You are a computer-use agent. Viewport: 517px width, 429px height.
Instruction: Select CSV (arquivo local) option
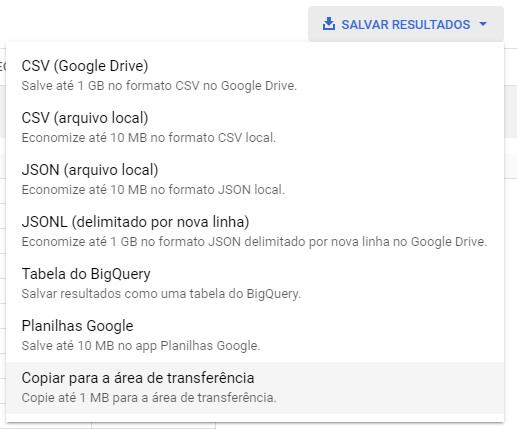[x=255, y=127]
